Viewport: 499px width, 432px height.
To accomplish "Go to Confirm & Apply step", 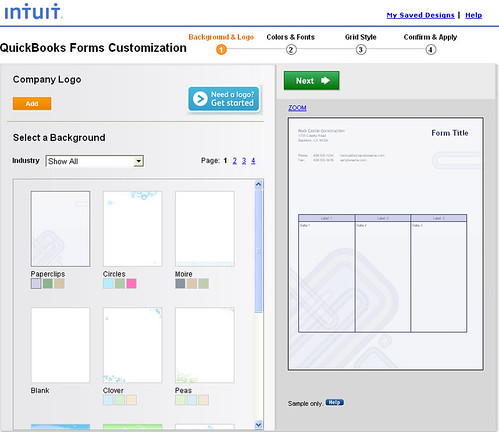I will 430,37.
